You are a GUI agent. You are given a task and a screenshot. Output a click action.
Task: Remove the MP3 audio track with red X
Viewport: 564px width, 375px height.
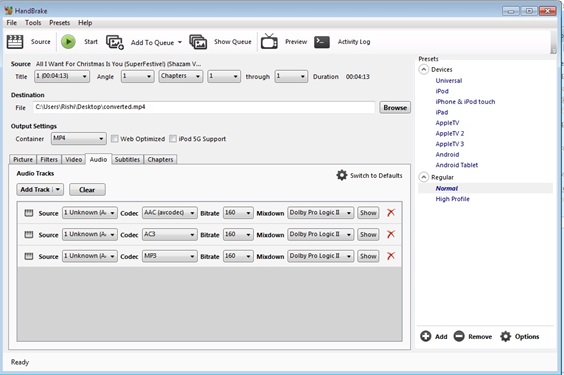coord(391,256)
